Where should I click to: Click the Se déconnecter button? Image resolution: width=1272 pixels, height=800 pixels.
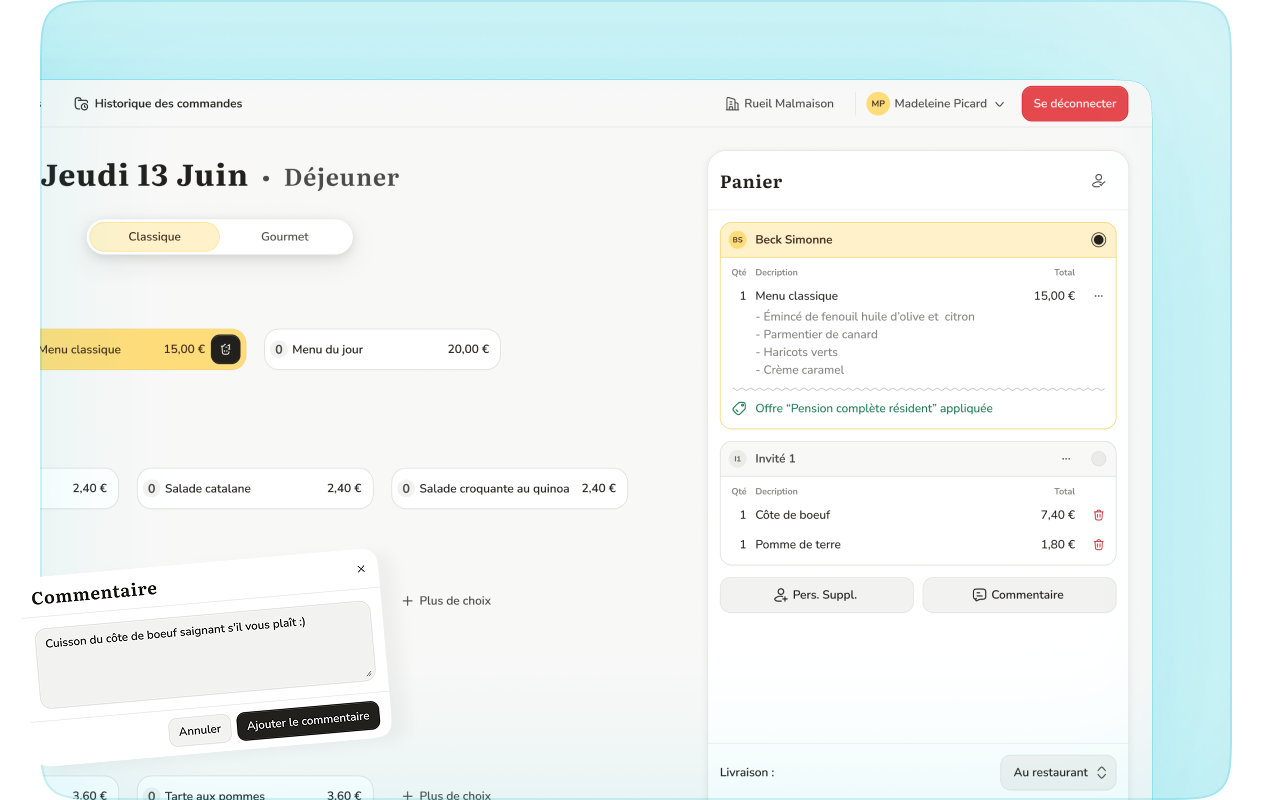click(x=1074, y=104)
